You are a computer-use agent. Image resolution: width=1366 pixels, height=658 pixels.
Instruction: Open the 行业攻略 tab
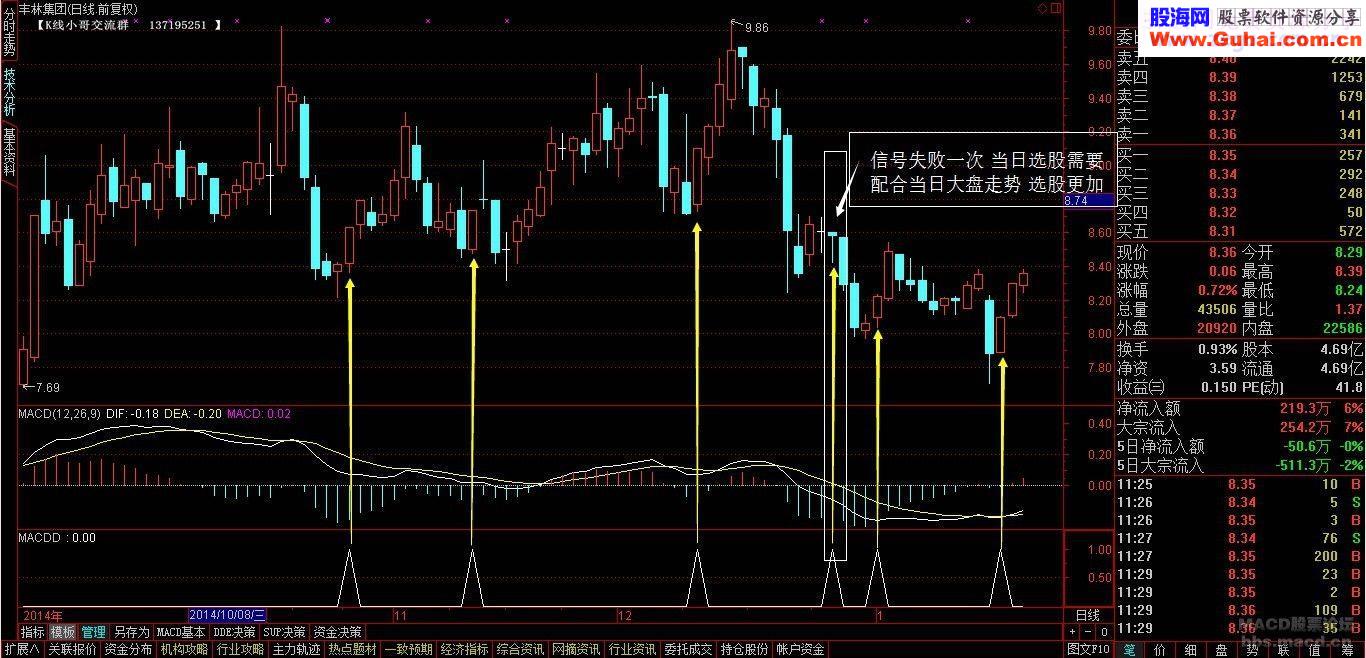pos(240,649)
